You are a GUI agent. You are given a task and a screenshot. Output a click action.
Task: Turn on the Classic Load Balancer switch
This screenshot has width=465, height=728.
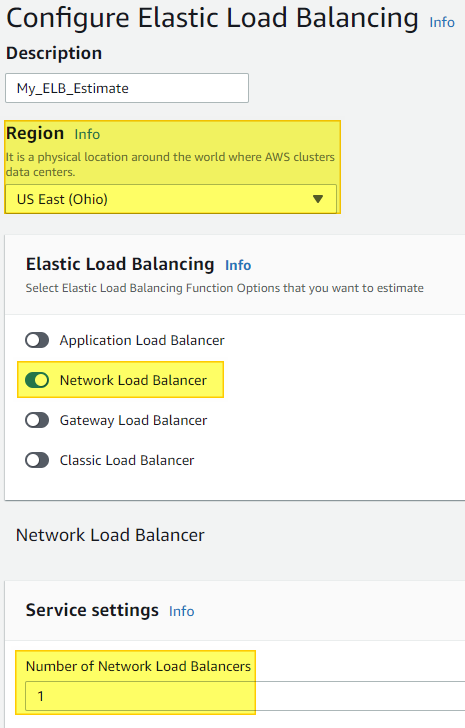coord(37,460)
